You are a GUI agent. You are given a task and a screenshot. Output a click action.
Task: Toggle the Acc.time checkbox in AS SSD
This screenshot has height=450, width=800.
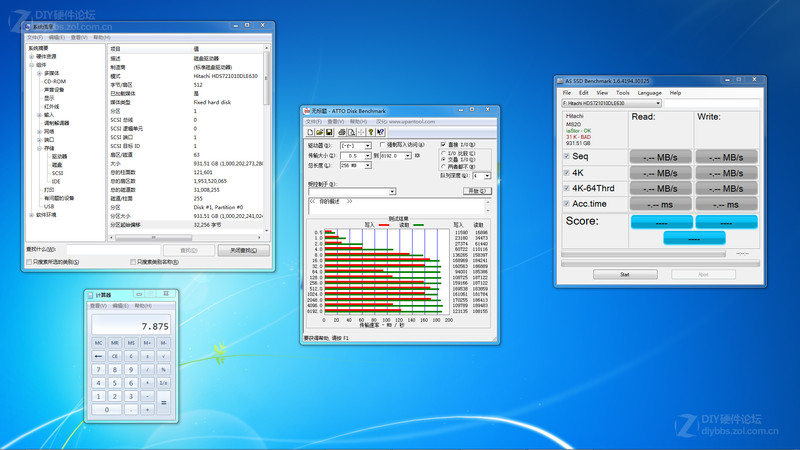click(566, 204)
